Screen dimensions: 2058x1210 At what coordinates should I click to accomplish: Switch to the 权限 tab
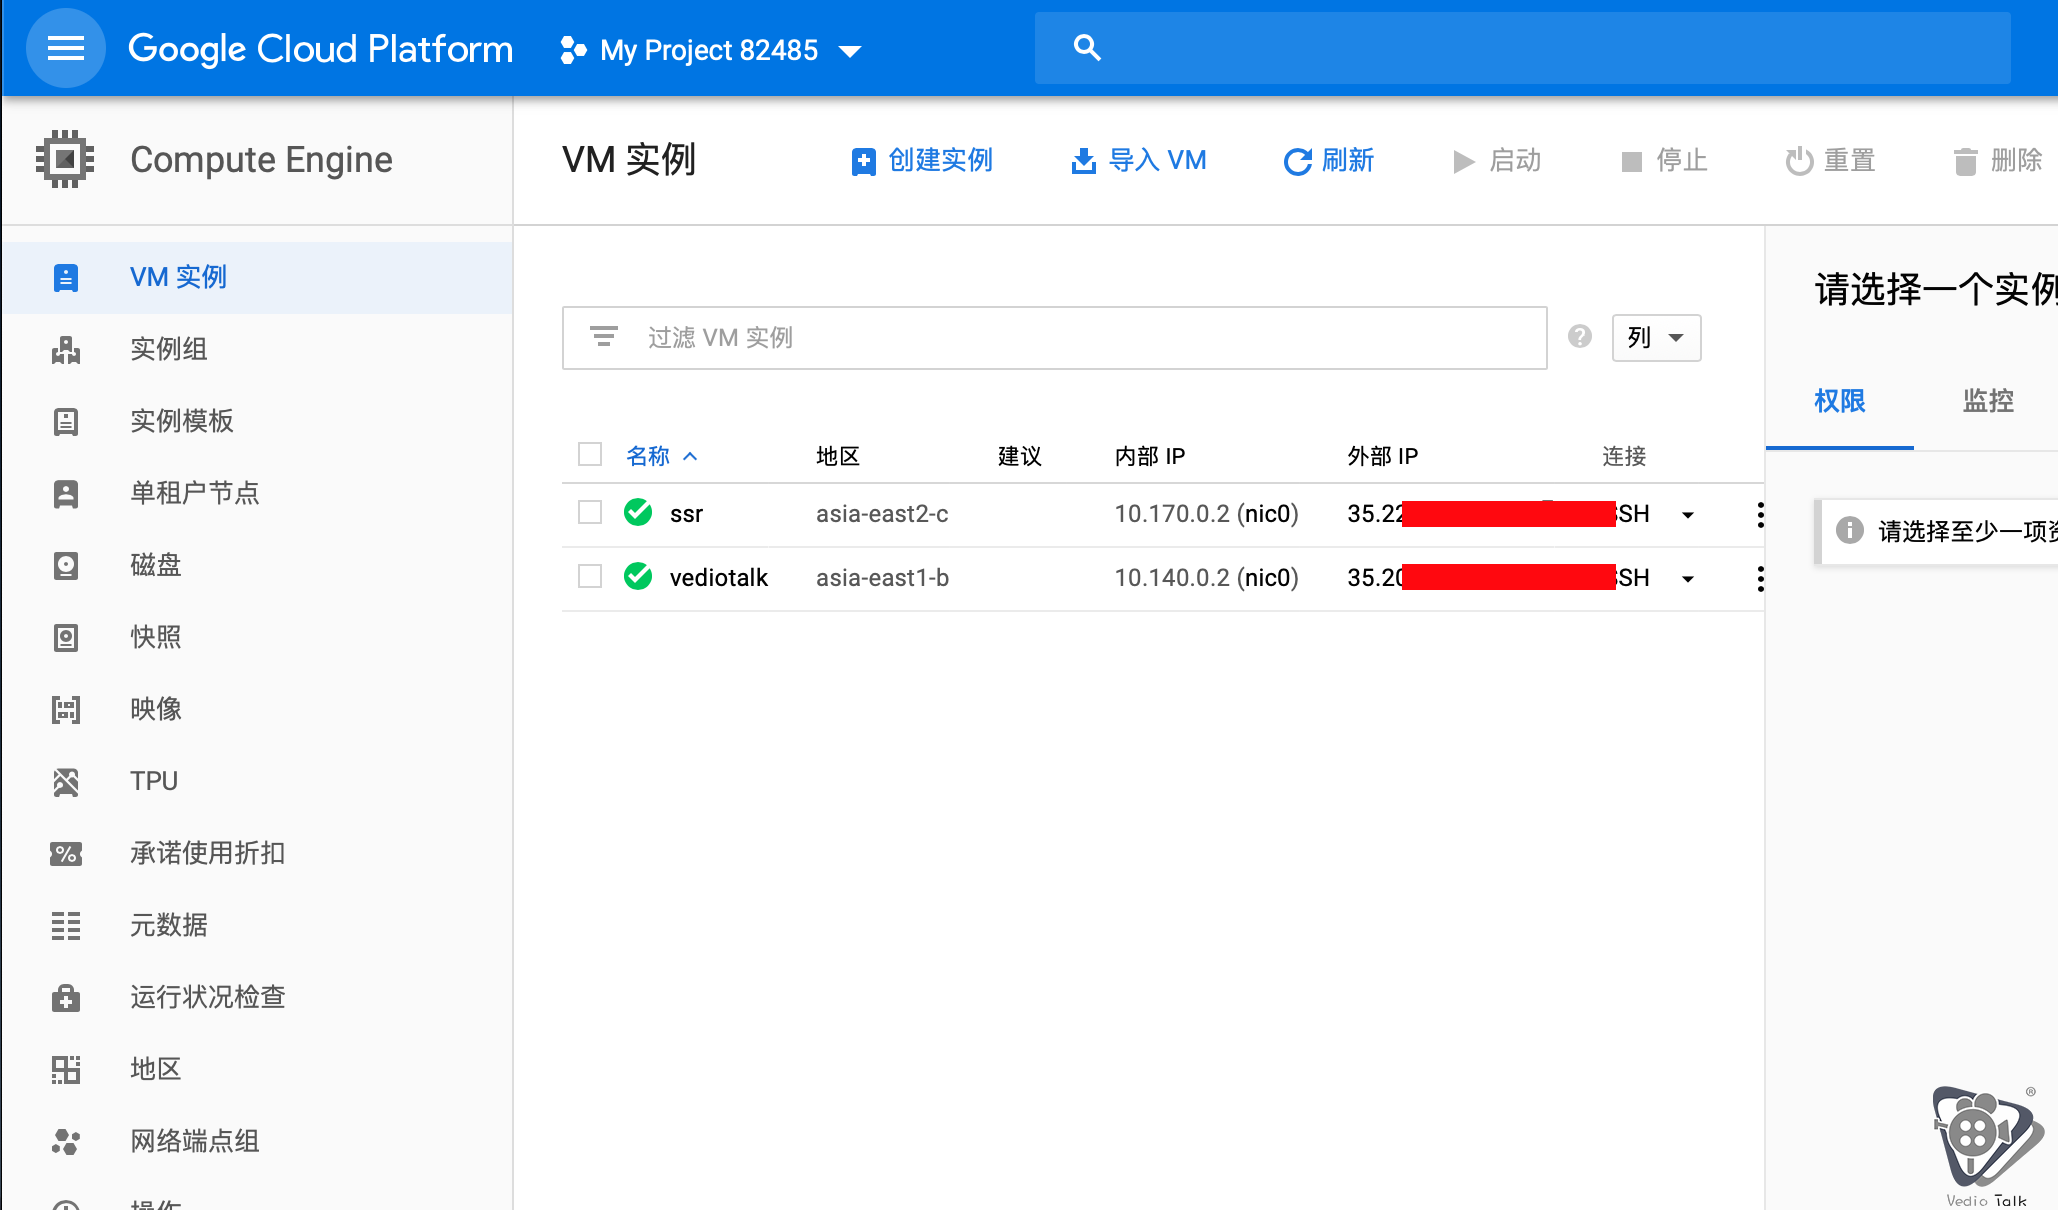[1840, 401]
